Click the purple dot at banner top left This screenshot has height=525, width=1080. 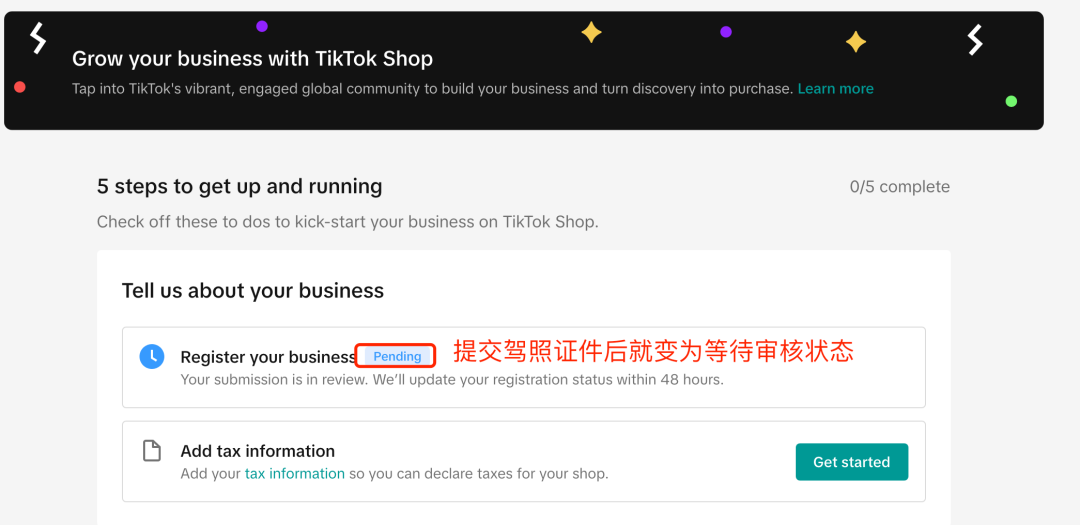click(x=262, y=26)
